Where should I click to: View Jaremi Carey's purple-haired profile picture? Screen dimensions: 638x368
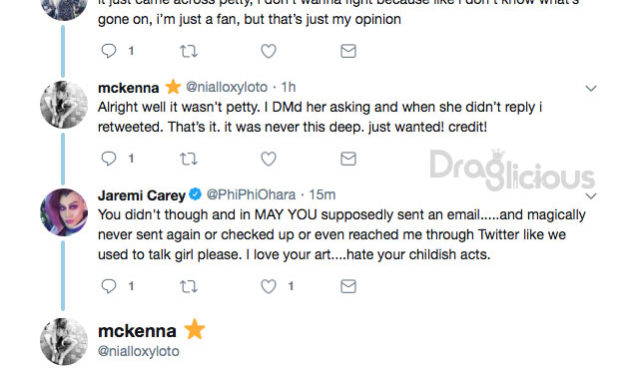pos(64,212)
